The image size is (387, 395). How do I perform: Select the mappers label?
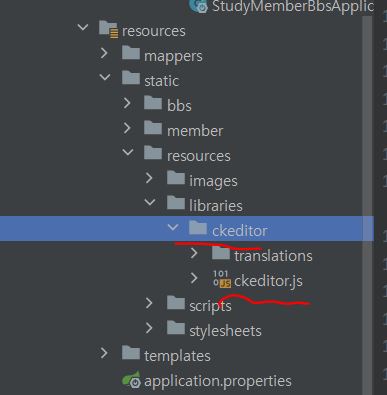click(x=173, y=56)
